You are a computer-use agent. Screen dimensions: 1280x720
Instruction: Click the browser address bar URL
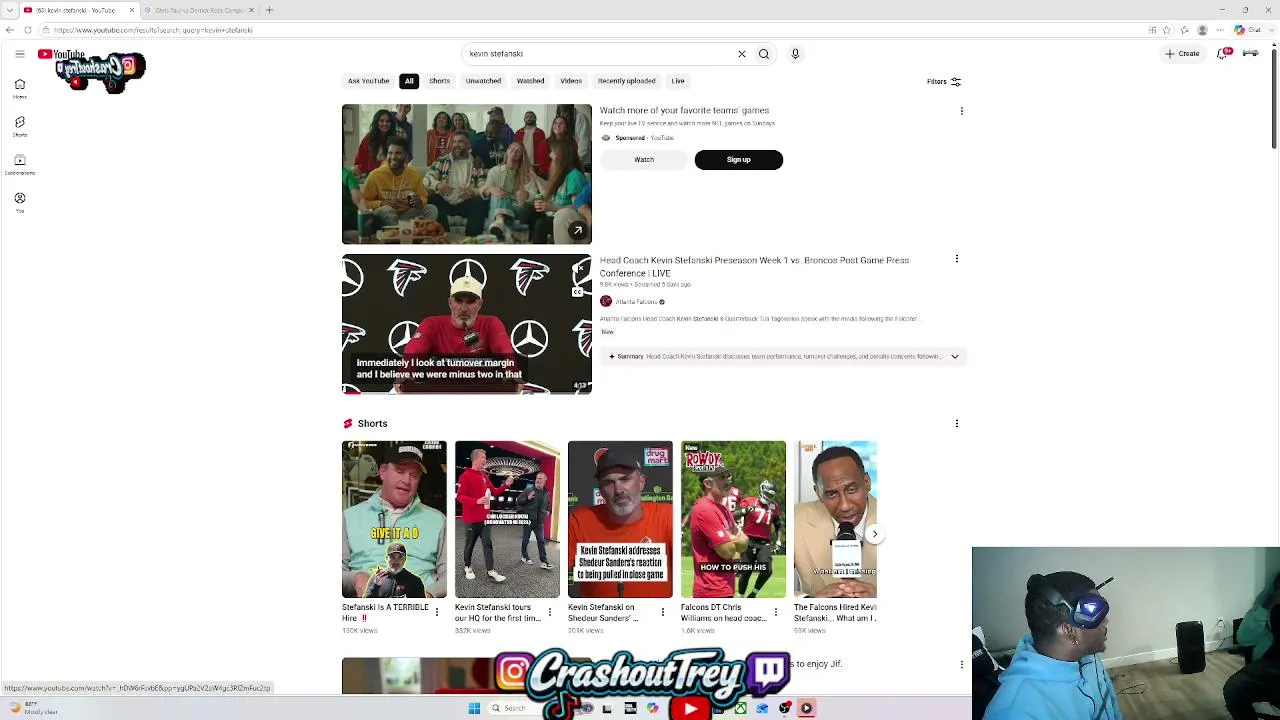[153, 30]
